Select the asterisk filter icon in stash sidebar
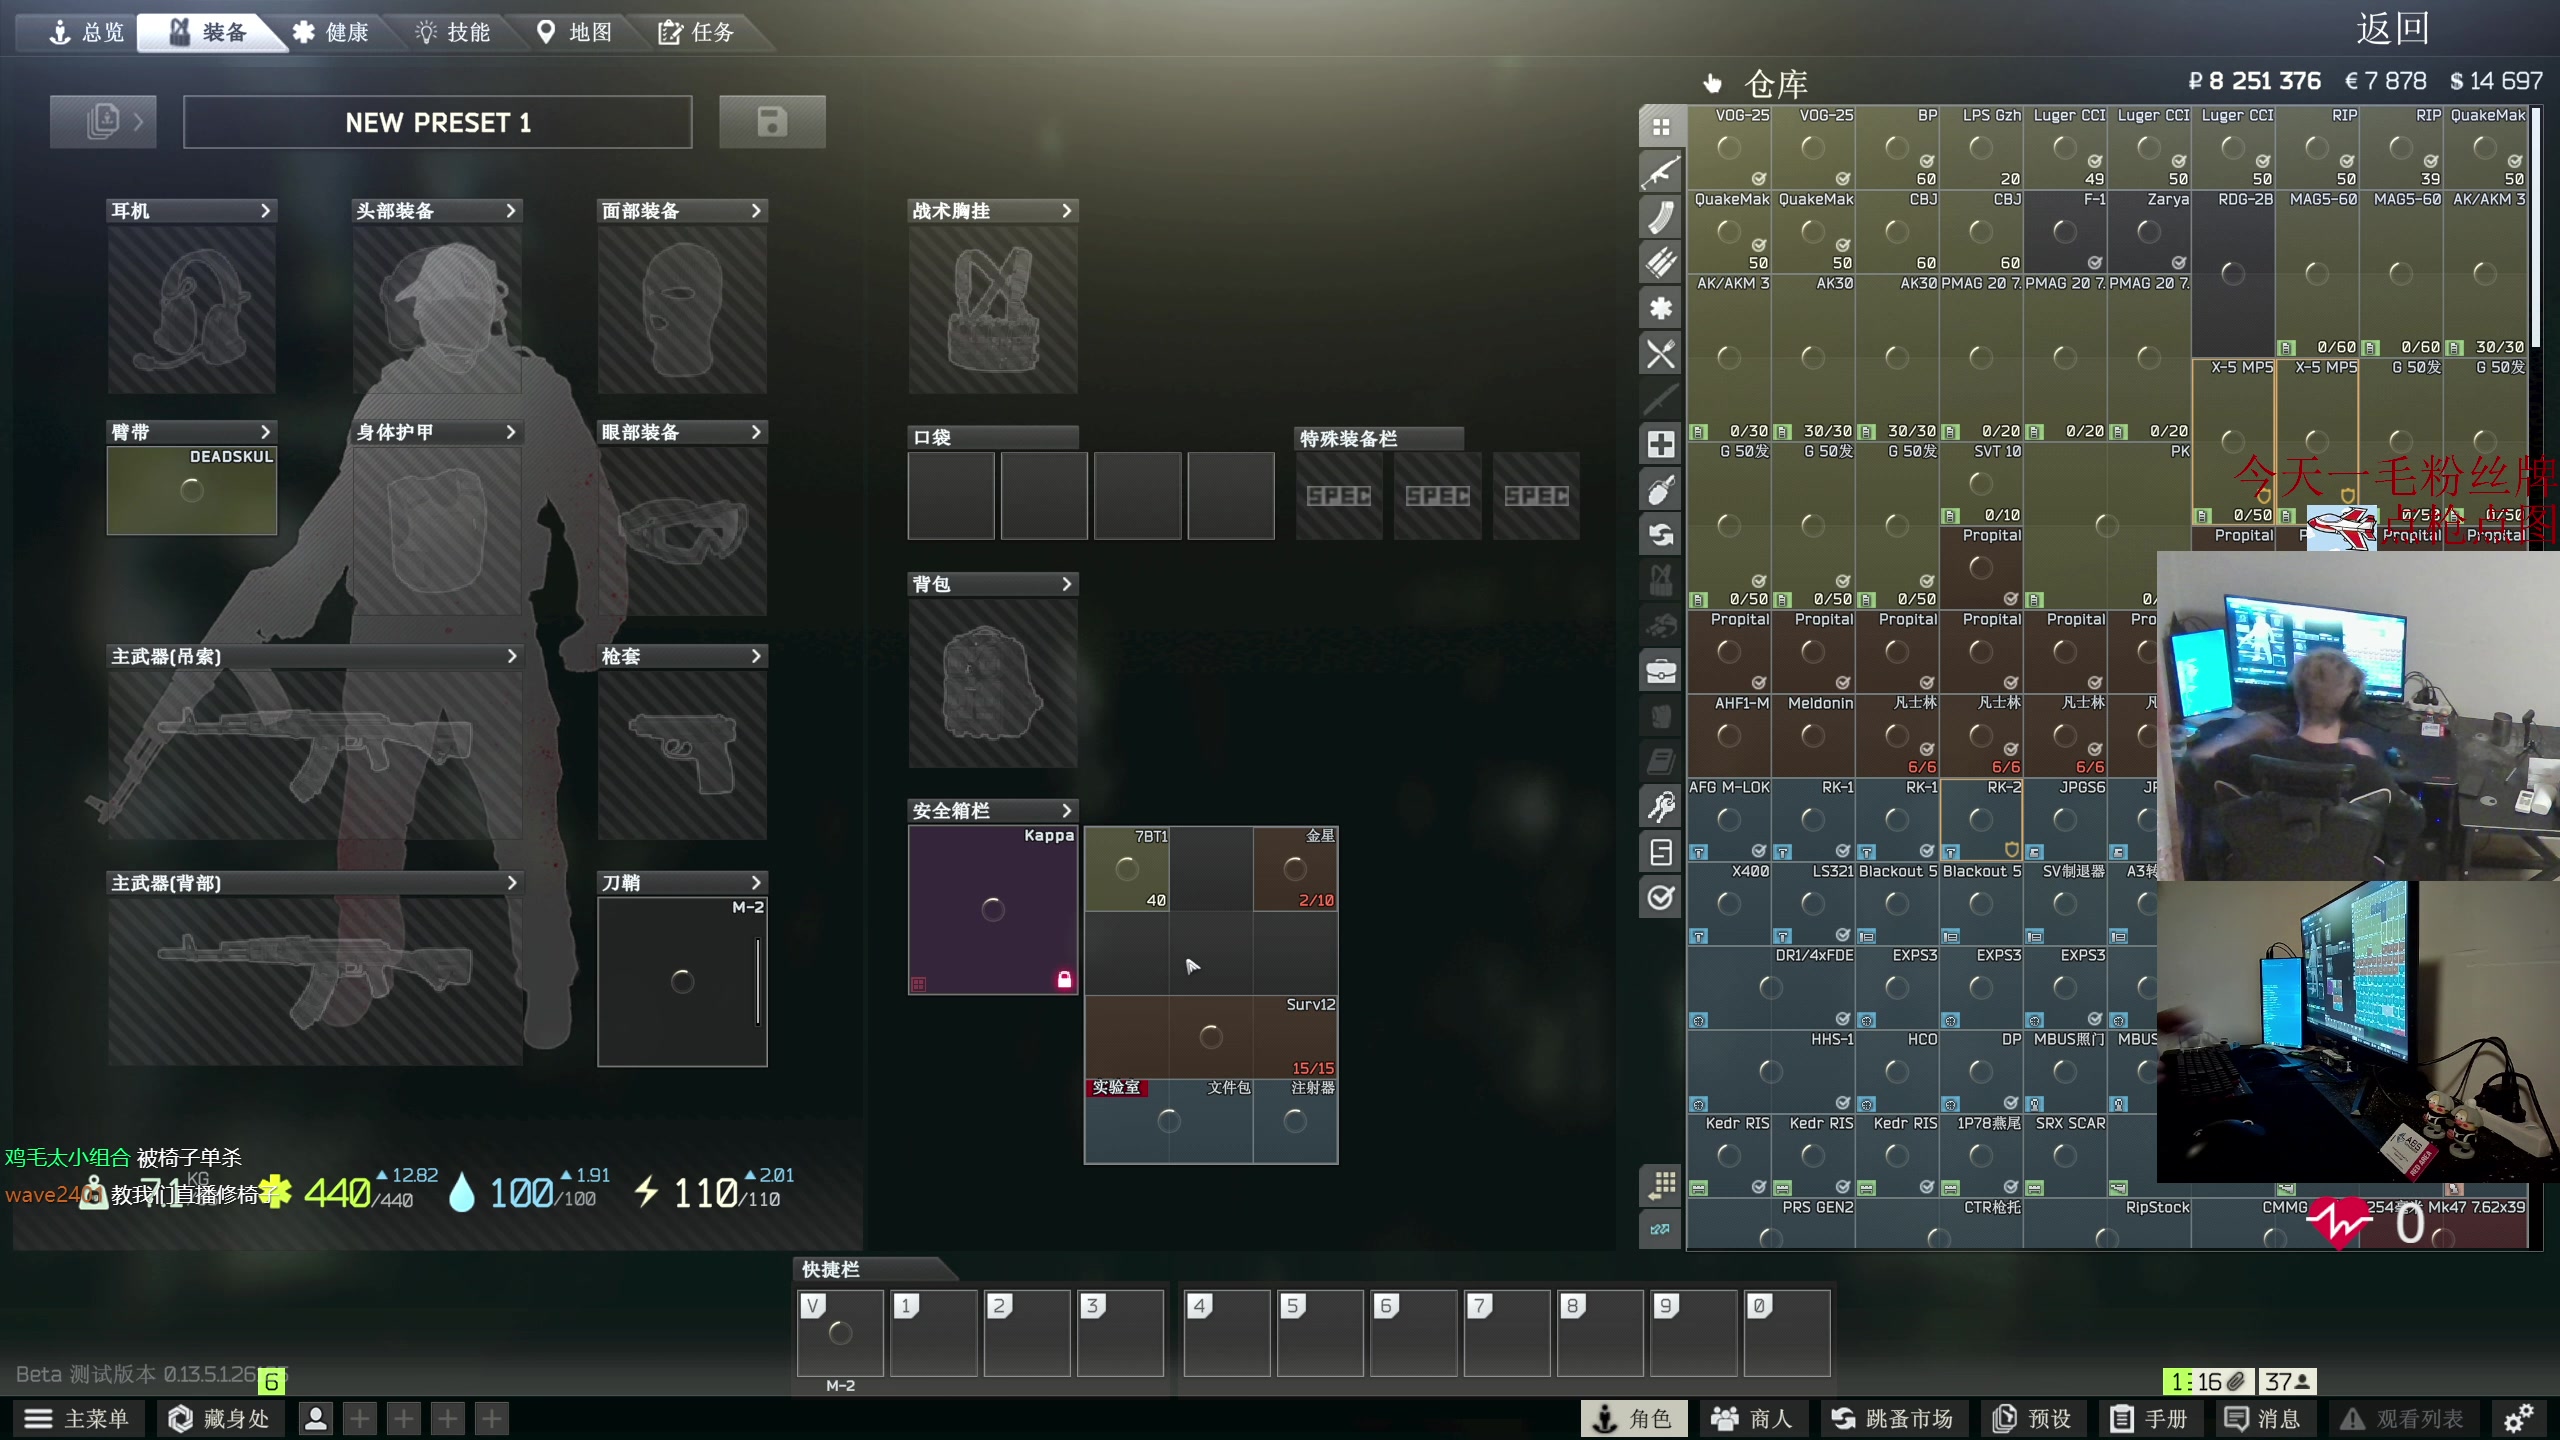Screen dimensions: 2560x1440 coord(1661,308)
